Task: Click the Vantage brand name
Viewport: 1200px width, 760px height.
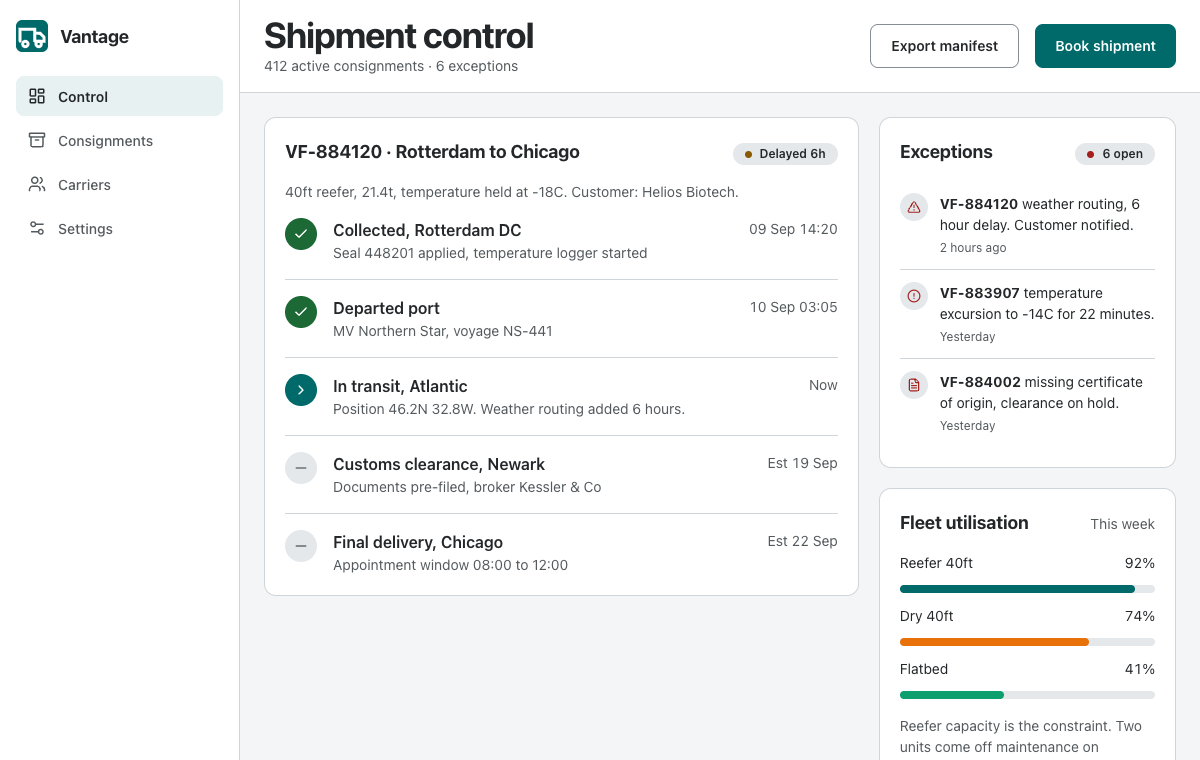Action: tap(94, 37)
